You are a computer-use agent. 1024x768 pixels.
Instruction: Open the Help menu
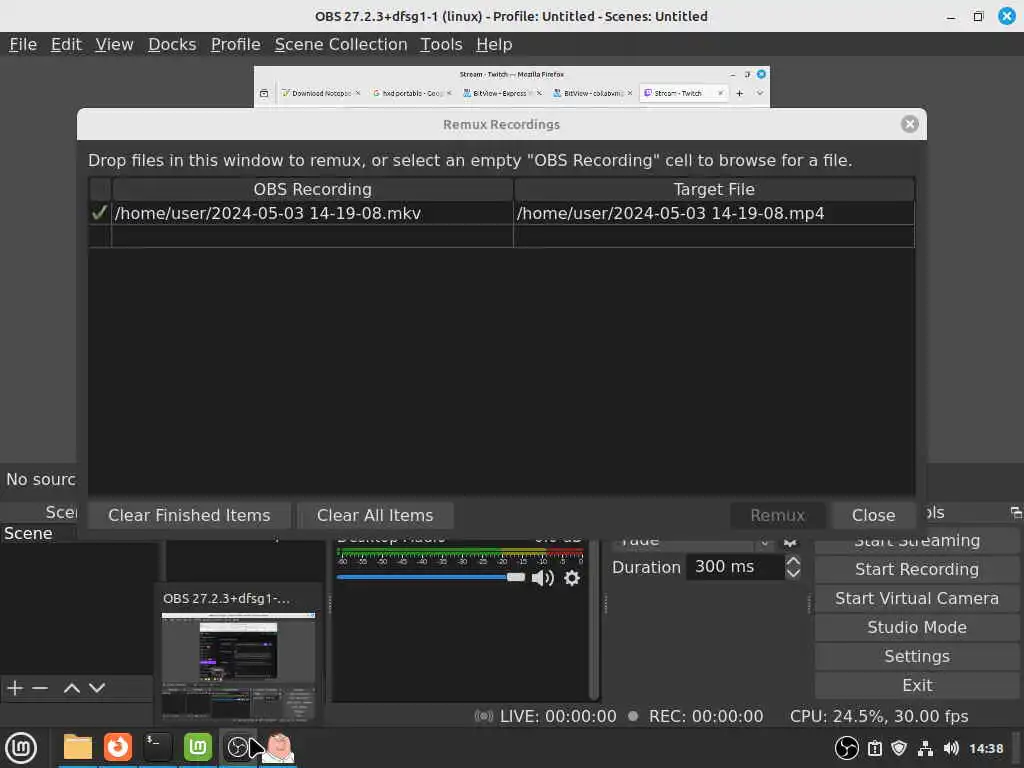point(494,44)
